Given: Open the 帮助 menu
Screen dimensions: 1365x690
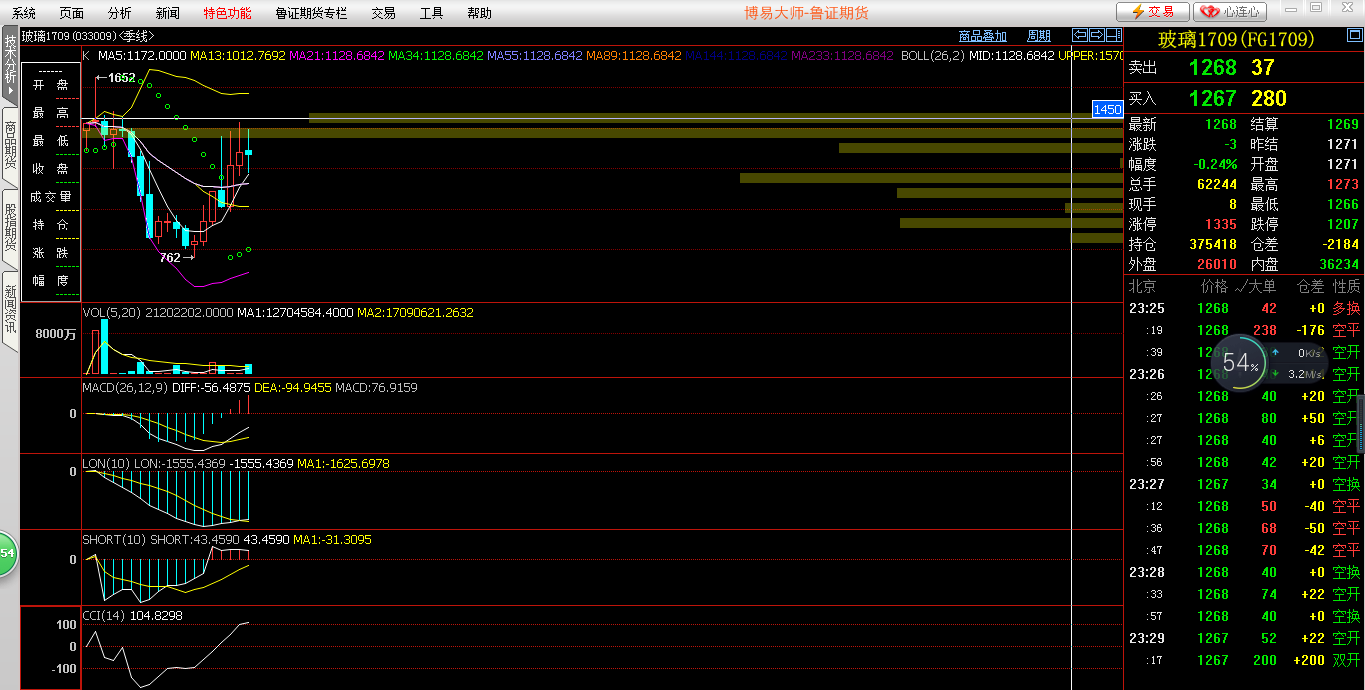Looking at the screenshot, I should (x=479, y=13).
